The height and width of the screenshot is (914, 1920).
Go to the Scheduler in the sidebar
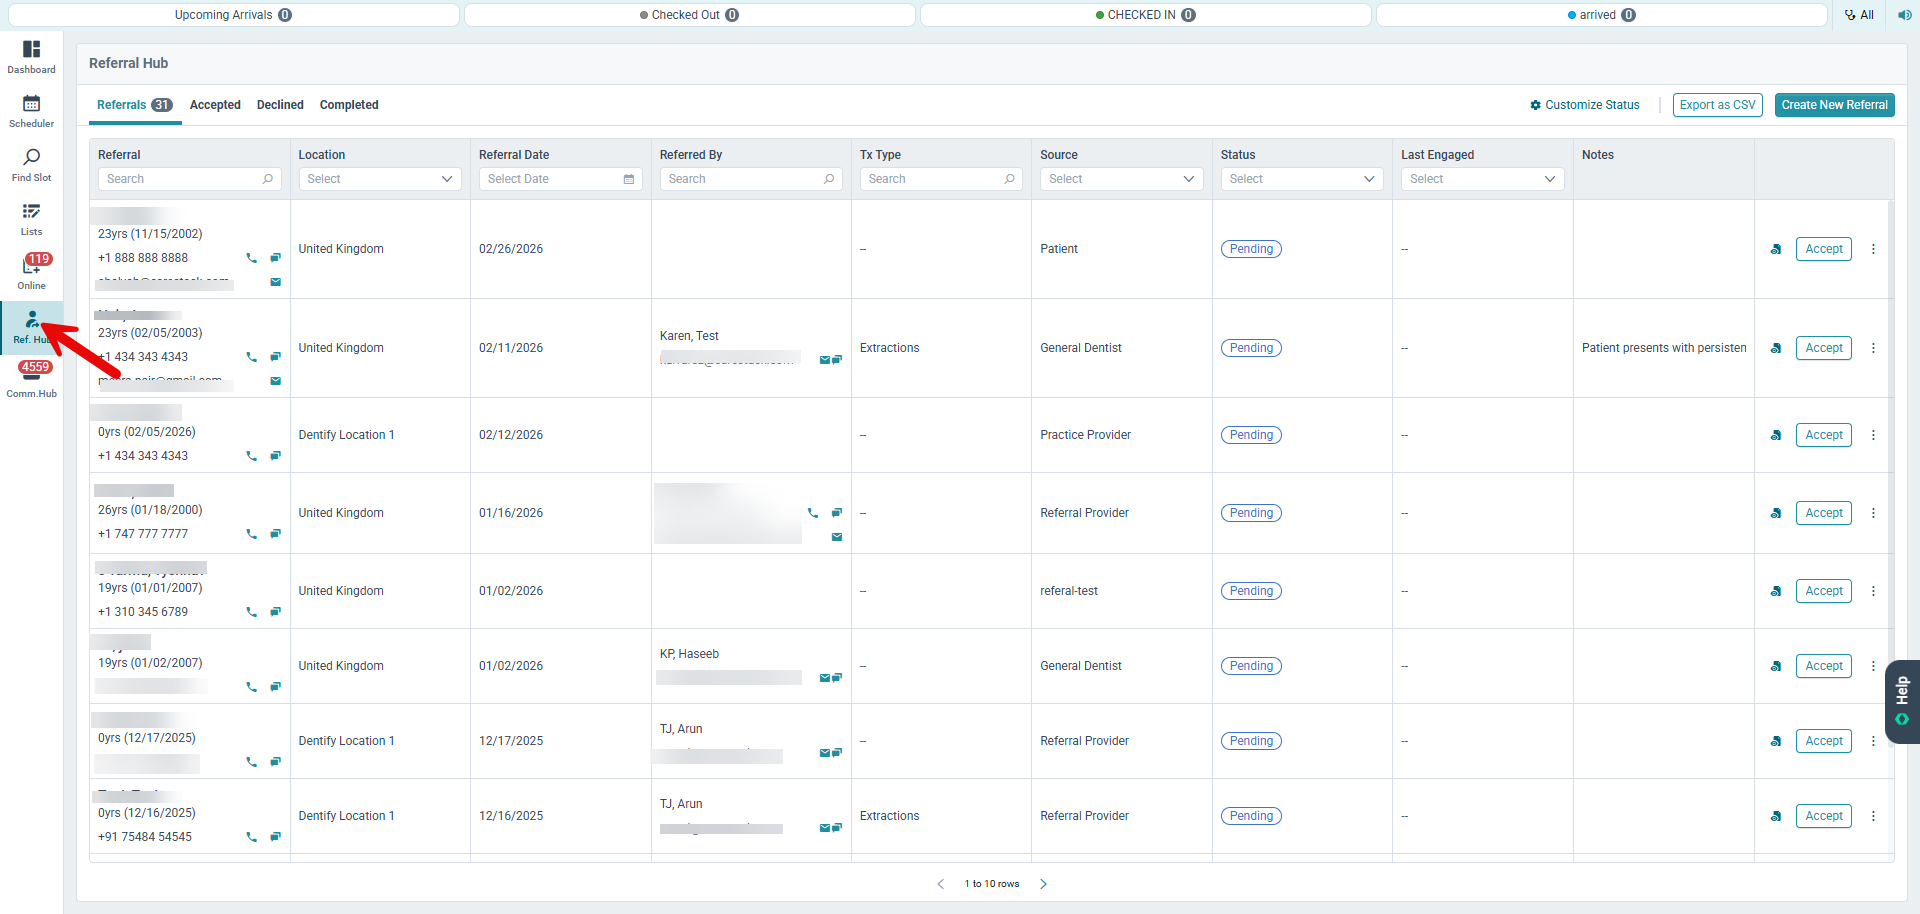[31, 111]
